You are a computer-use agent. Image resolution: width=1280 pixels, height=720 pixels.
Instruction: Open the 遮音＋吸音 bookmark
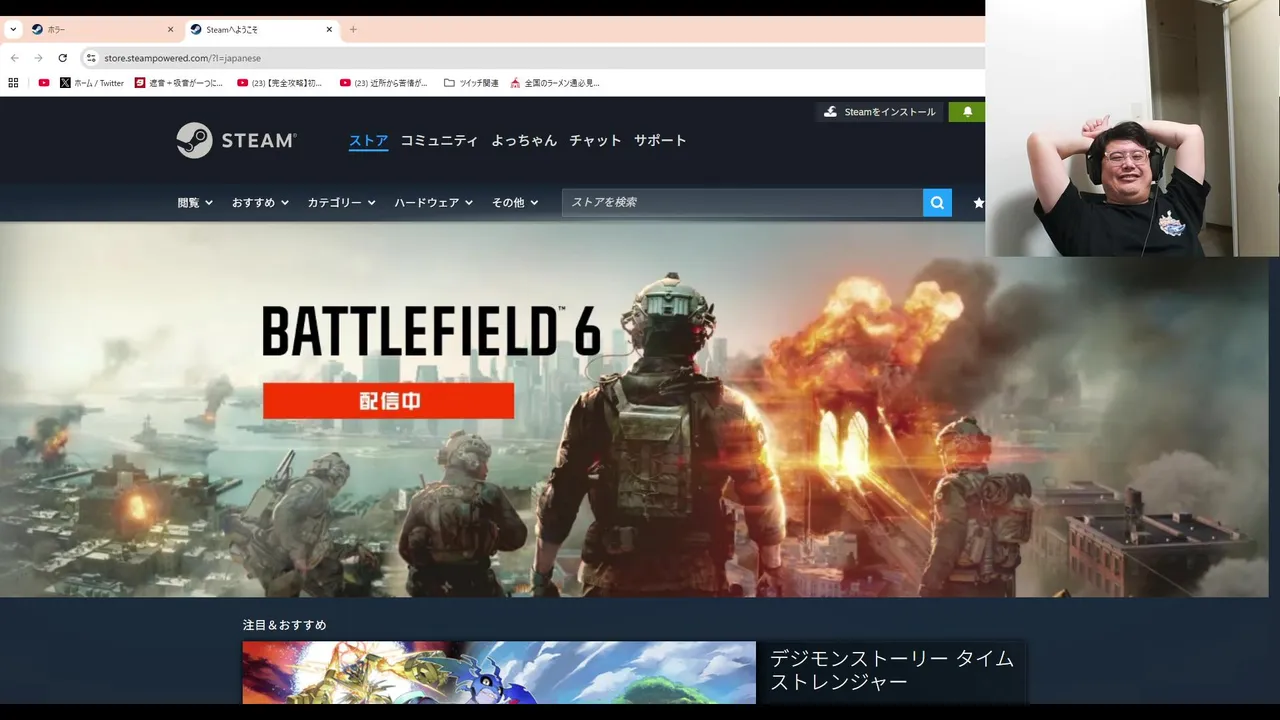click(179, 83)
